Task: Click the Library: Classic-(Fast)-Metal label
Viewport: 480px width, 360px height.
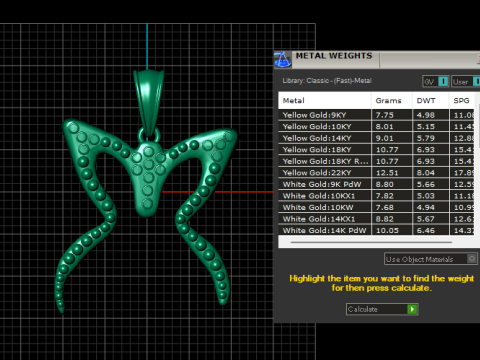Action: (x=327, y=81)
